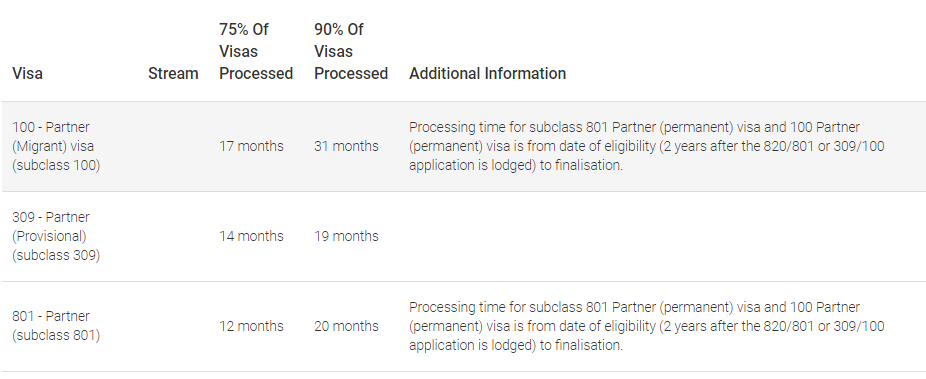The image size is (926, 379).
Task: Click empty Stream cell in subclass 801 row
Action: click(173, 326)
